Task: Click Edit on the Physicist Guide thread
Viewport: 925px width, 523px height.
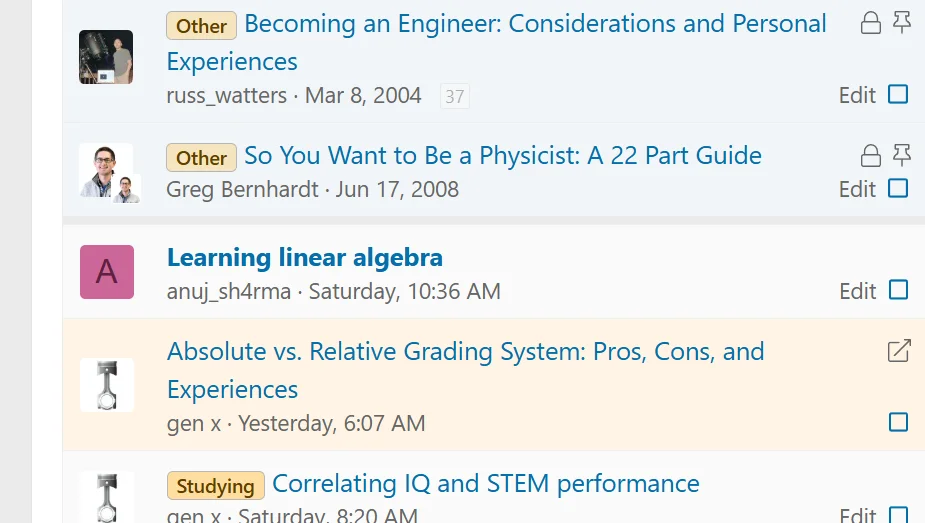Action: 858,189
